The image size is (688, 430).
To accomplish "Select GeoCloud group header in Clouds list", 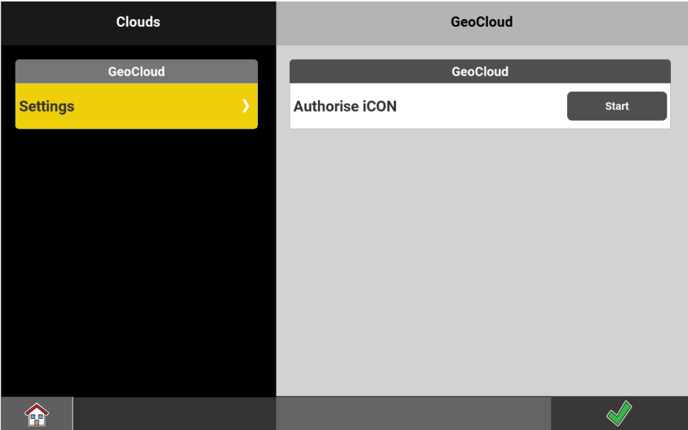I will click(x=136, y=72).
